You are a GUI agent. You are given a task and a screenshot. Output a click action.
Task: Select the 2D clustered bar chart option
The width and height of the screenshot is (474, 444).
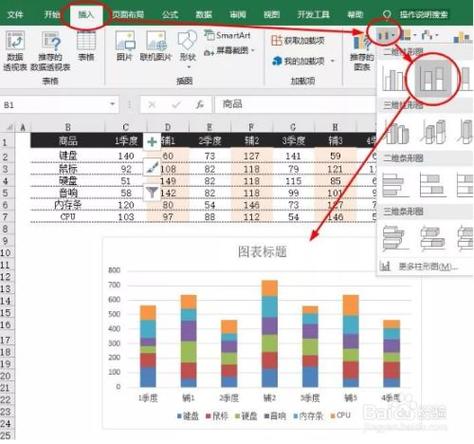(395, 185)
